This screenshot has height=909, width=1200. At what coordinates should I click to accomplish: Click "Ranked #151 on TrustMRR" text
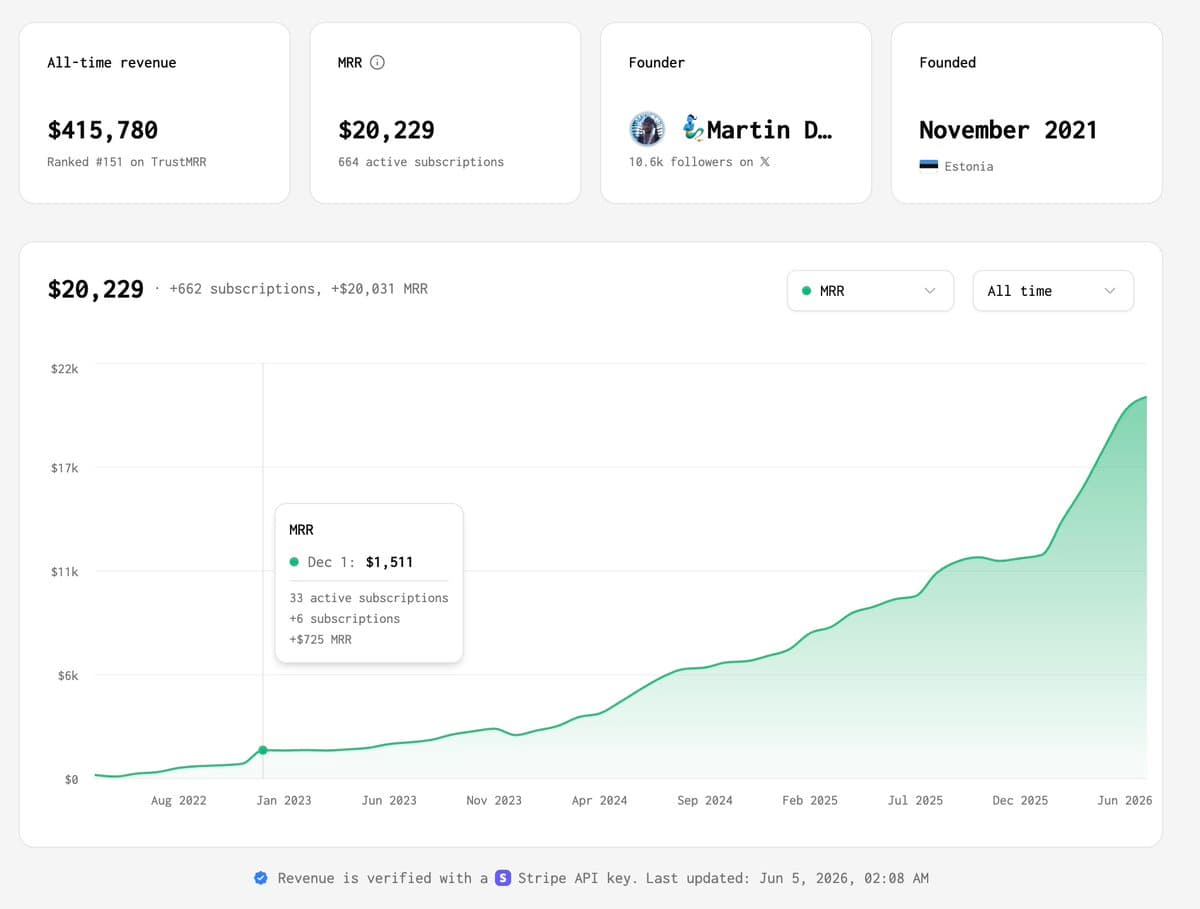(x=127, y=162)
